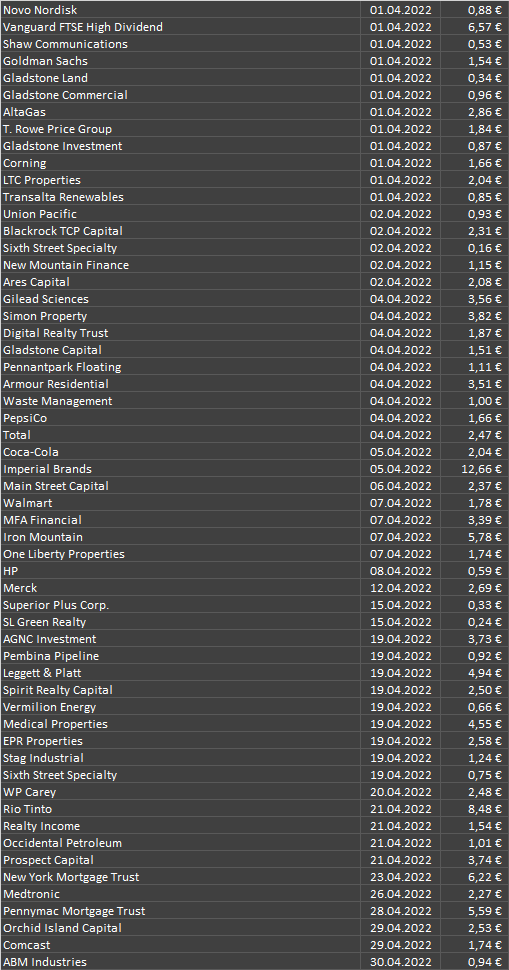Click the Gladstone Commercial cell

pos(181,95)
